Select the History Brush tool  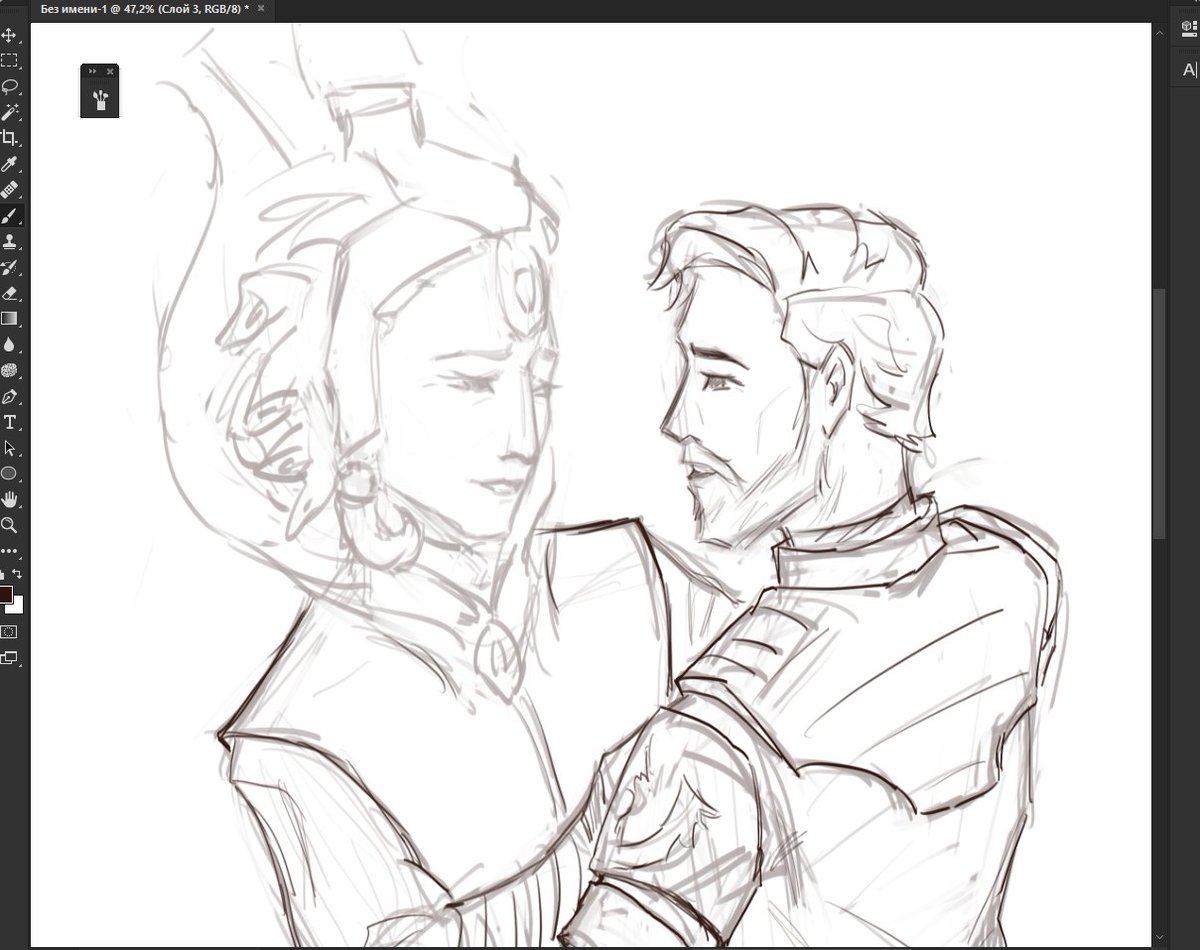(9, 267)
